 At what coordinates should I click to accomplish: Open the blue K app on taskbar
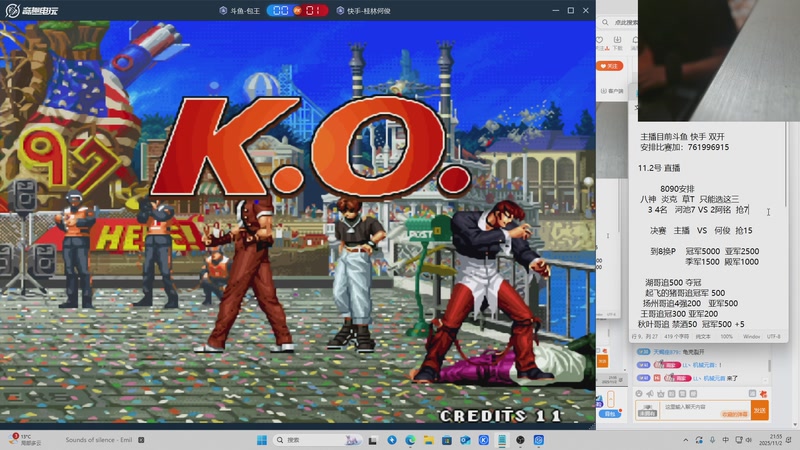484,440
